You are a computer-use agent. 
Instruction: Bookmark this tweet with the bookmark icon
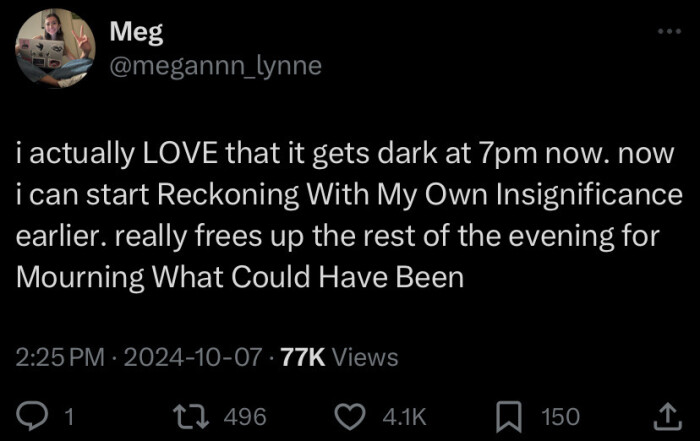(512, 415)
